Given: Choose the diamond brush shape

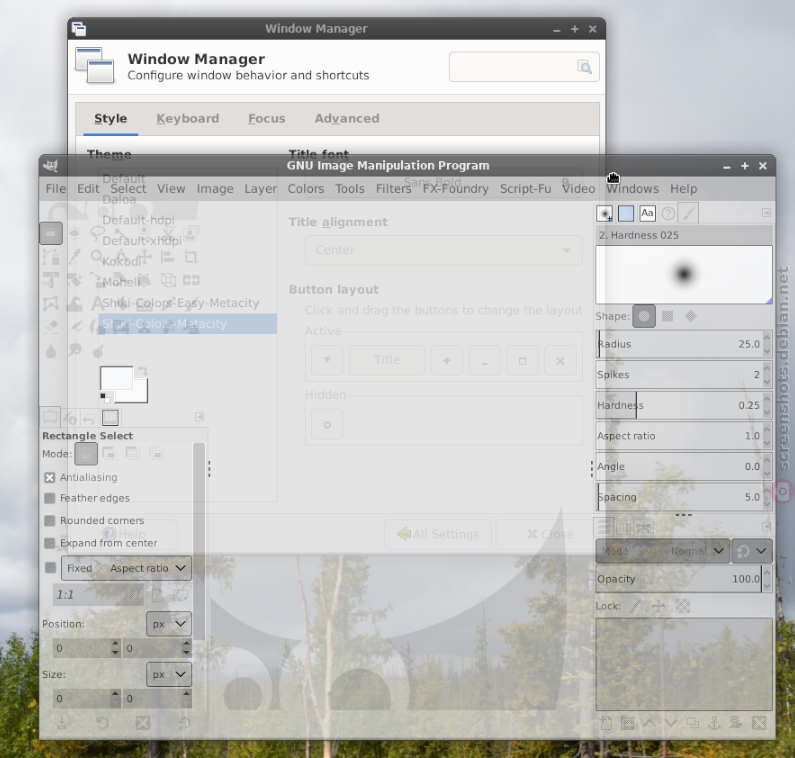Looking at the screenshot, I should (x=691, y=316).
